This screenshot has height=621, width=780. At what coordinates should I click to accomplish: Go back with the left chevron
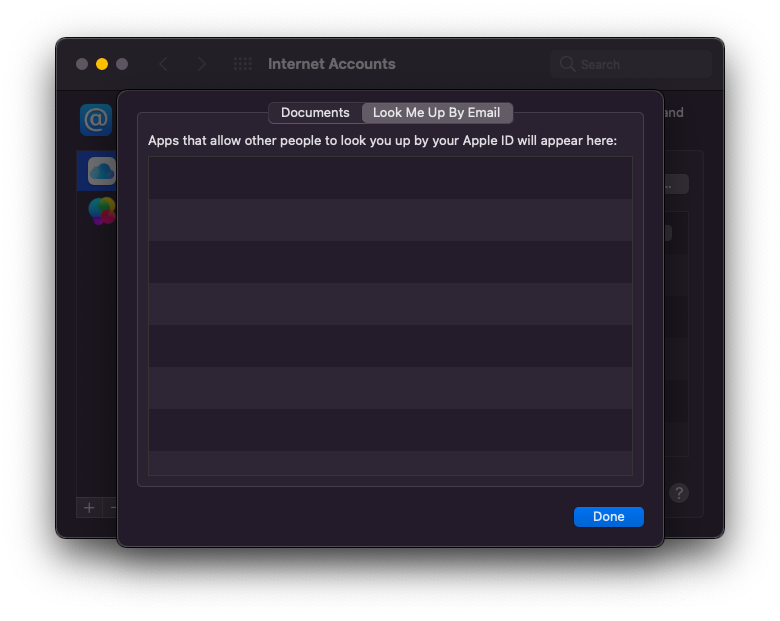[x=163, y=64]
